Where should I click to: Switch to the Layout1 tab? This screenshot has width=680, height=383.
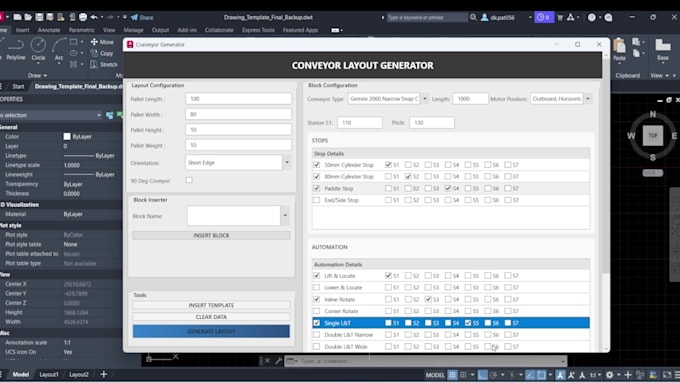pos(49,374)
